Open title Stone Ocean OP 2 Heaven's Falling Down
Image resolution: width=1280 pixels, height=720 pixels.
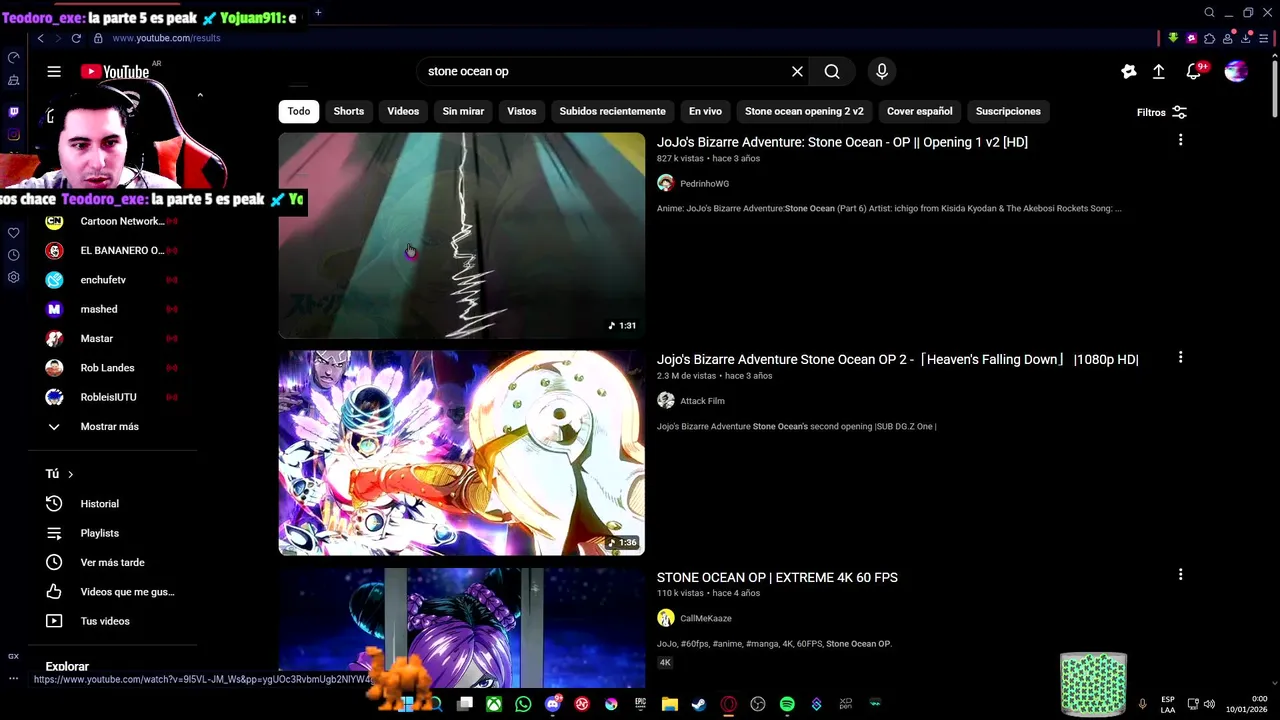click(x=897, y=359)
